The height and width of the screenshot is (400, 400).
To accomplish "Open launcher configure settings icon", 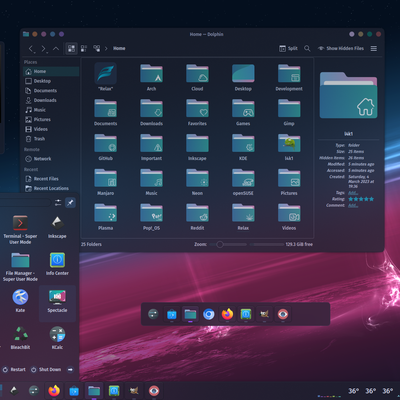I will tap(58, 203).
